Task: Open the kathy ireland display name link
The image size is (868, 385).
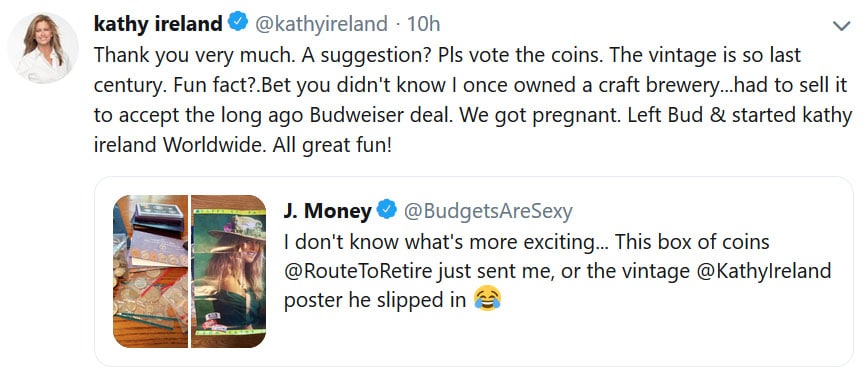Action: [x=158, y=23]
